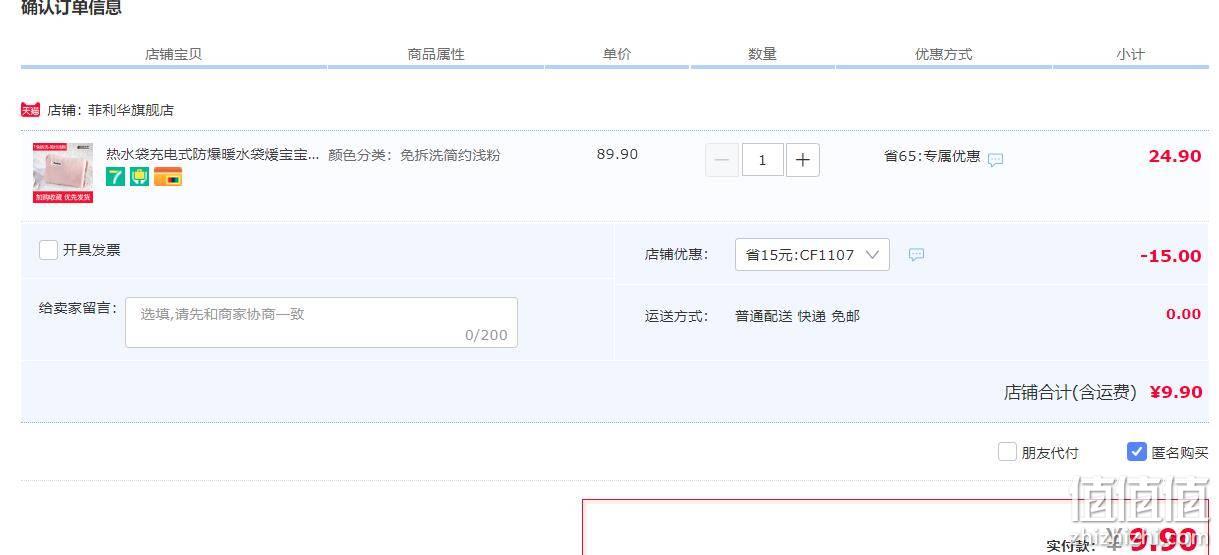Open the pink hot water bag thumbnail
The width and height of the screenshot is (1219, 555).
point(63,172)
